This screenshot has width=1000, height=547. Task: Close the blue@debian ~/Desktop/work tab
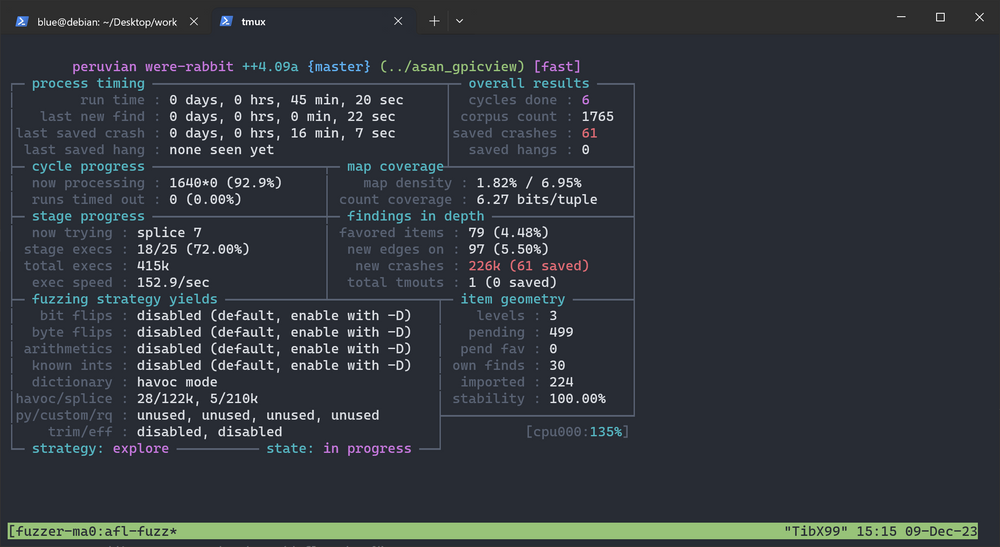[192, 20]
